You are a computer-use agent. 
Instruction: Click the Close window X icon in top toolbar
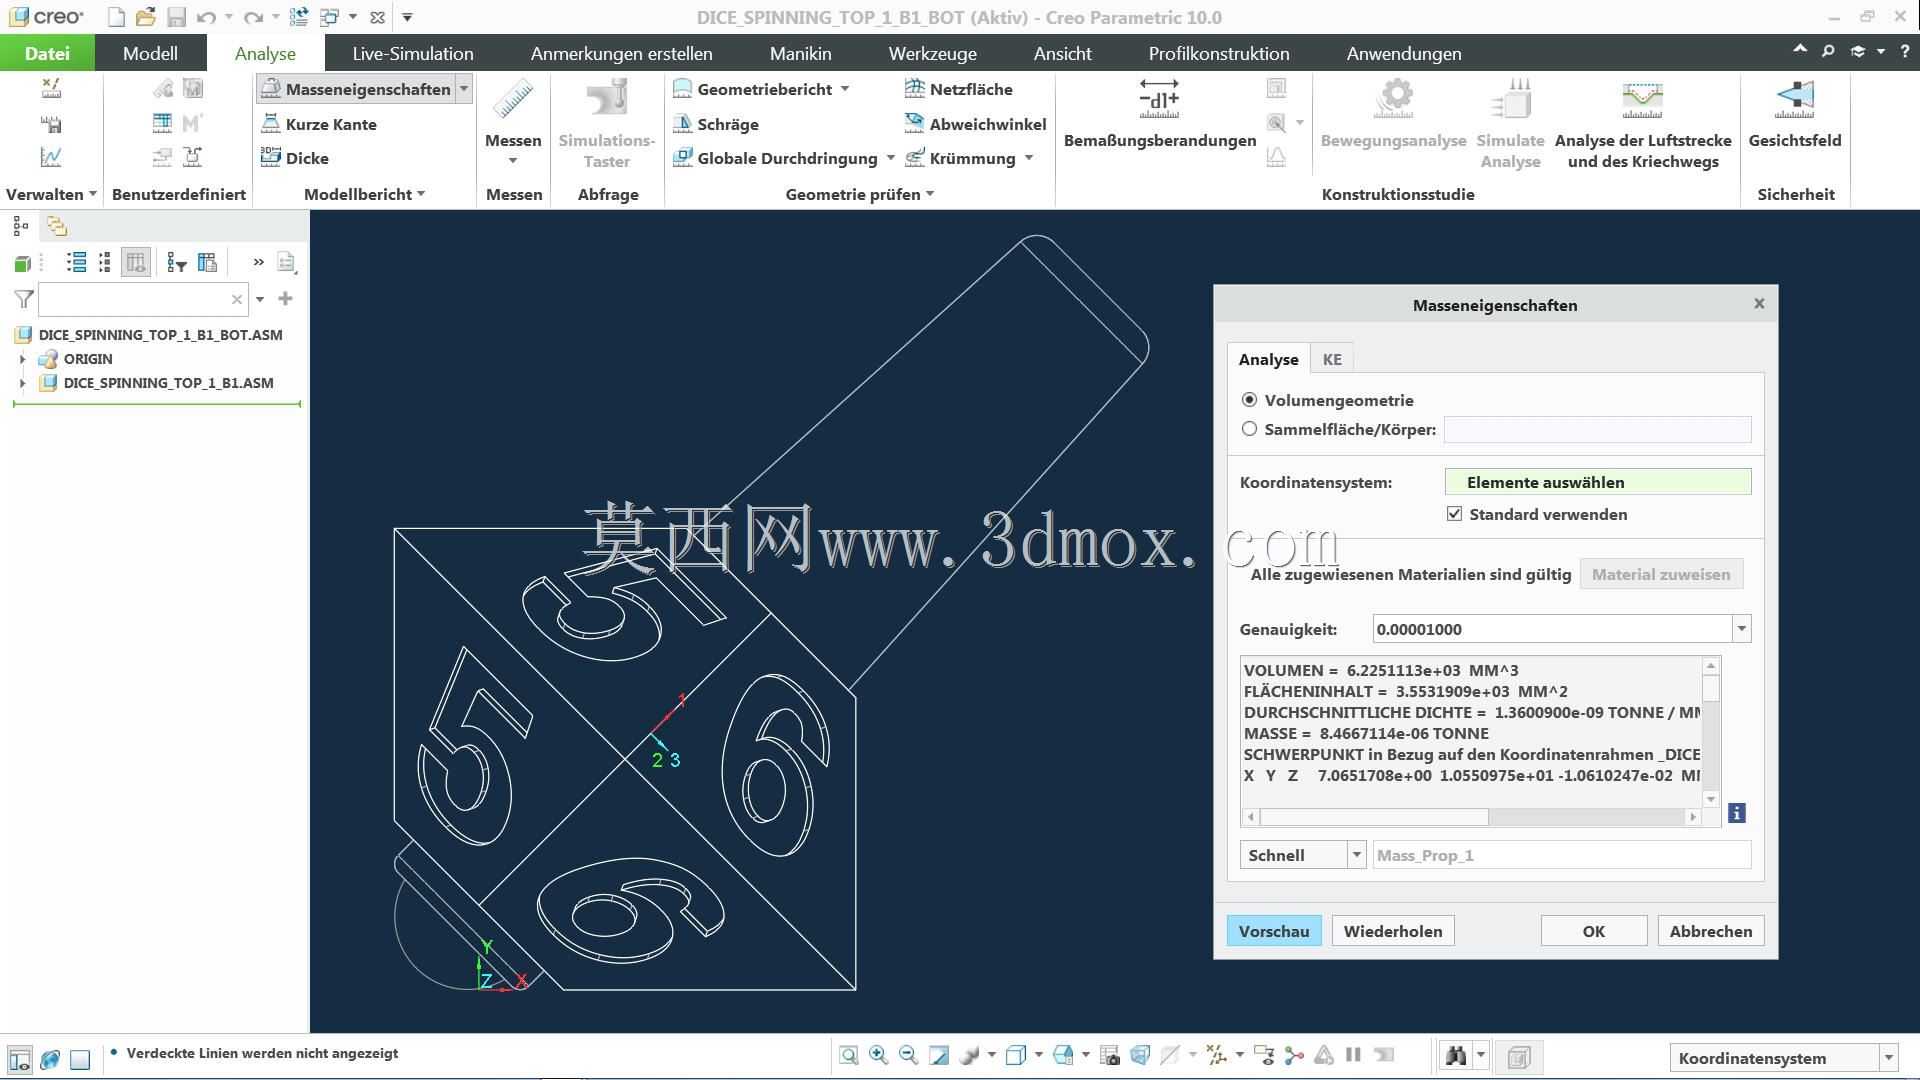tap(377, 17)
